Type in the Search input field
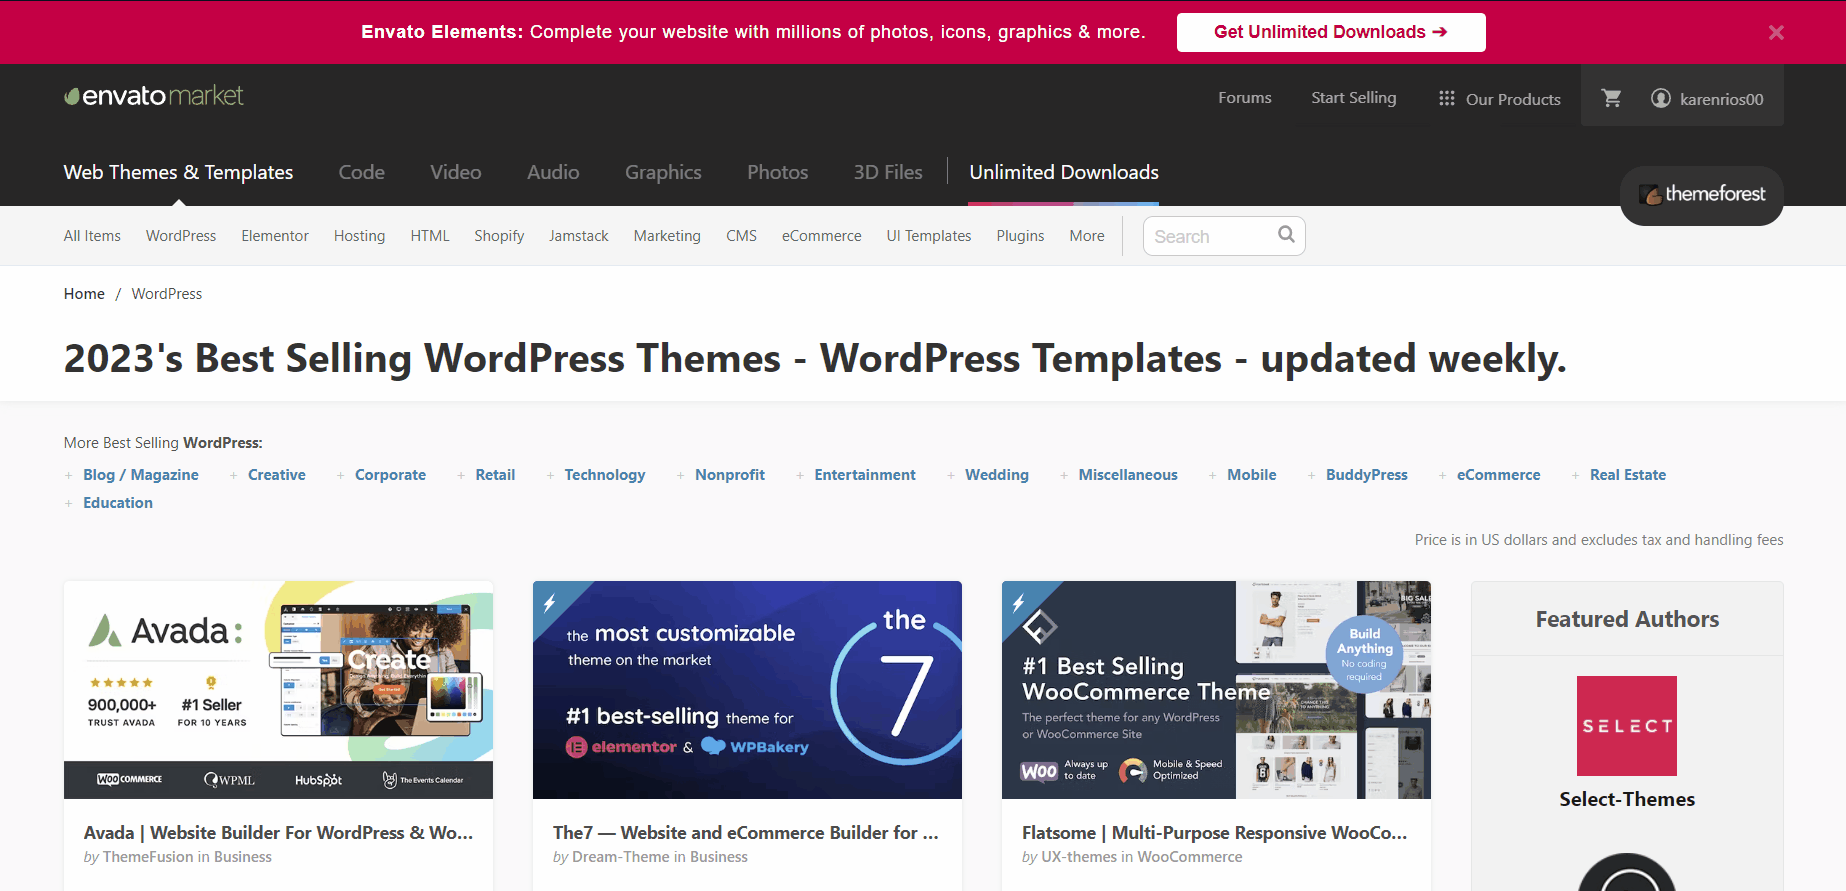This screenshot has height=891, width=1846. [x=1210, y=236]
